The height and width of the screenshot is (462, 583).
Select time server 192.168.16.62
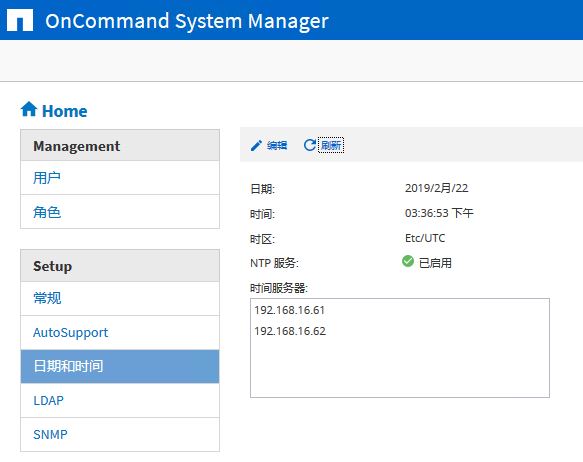click(x=290, y=331)
